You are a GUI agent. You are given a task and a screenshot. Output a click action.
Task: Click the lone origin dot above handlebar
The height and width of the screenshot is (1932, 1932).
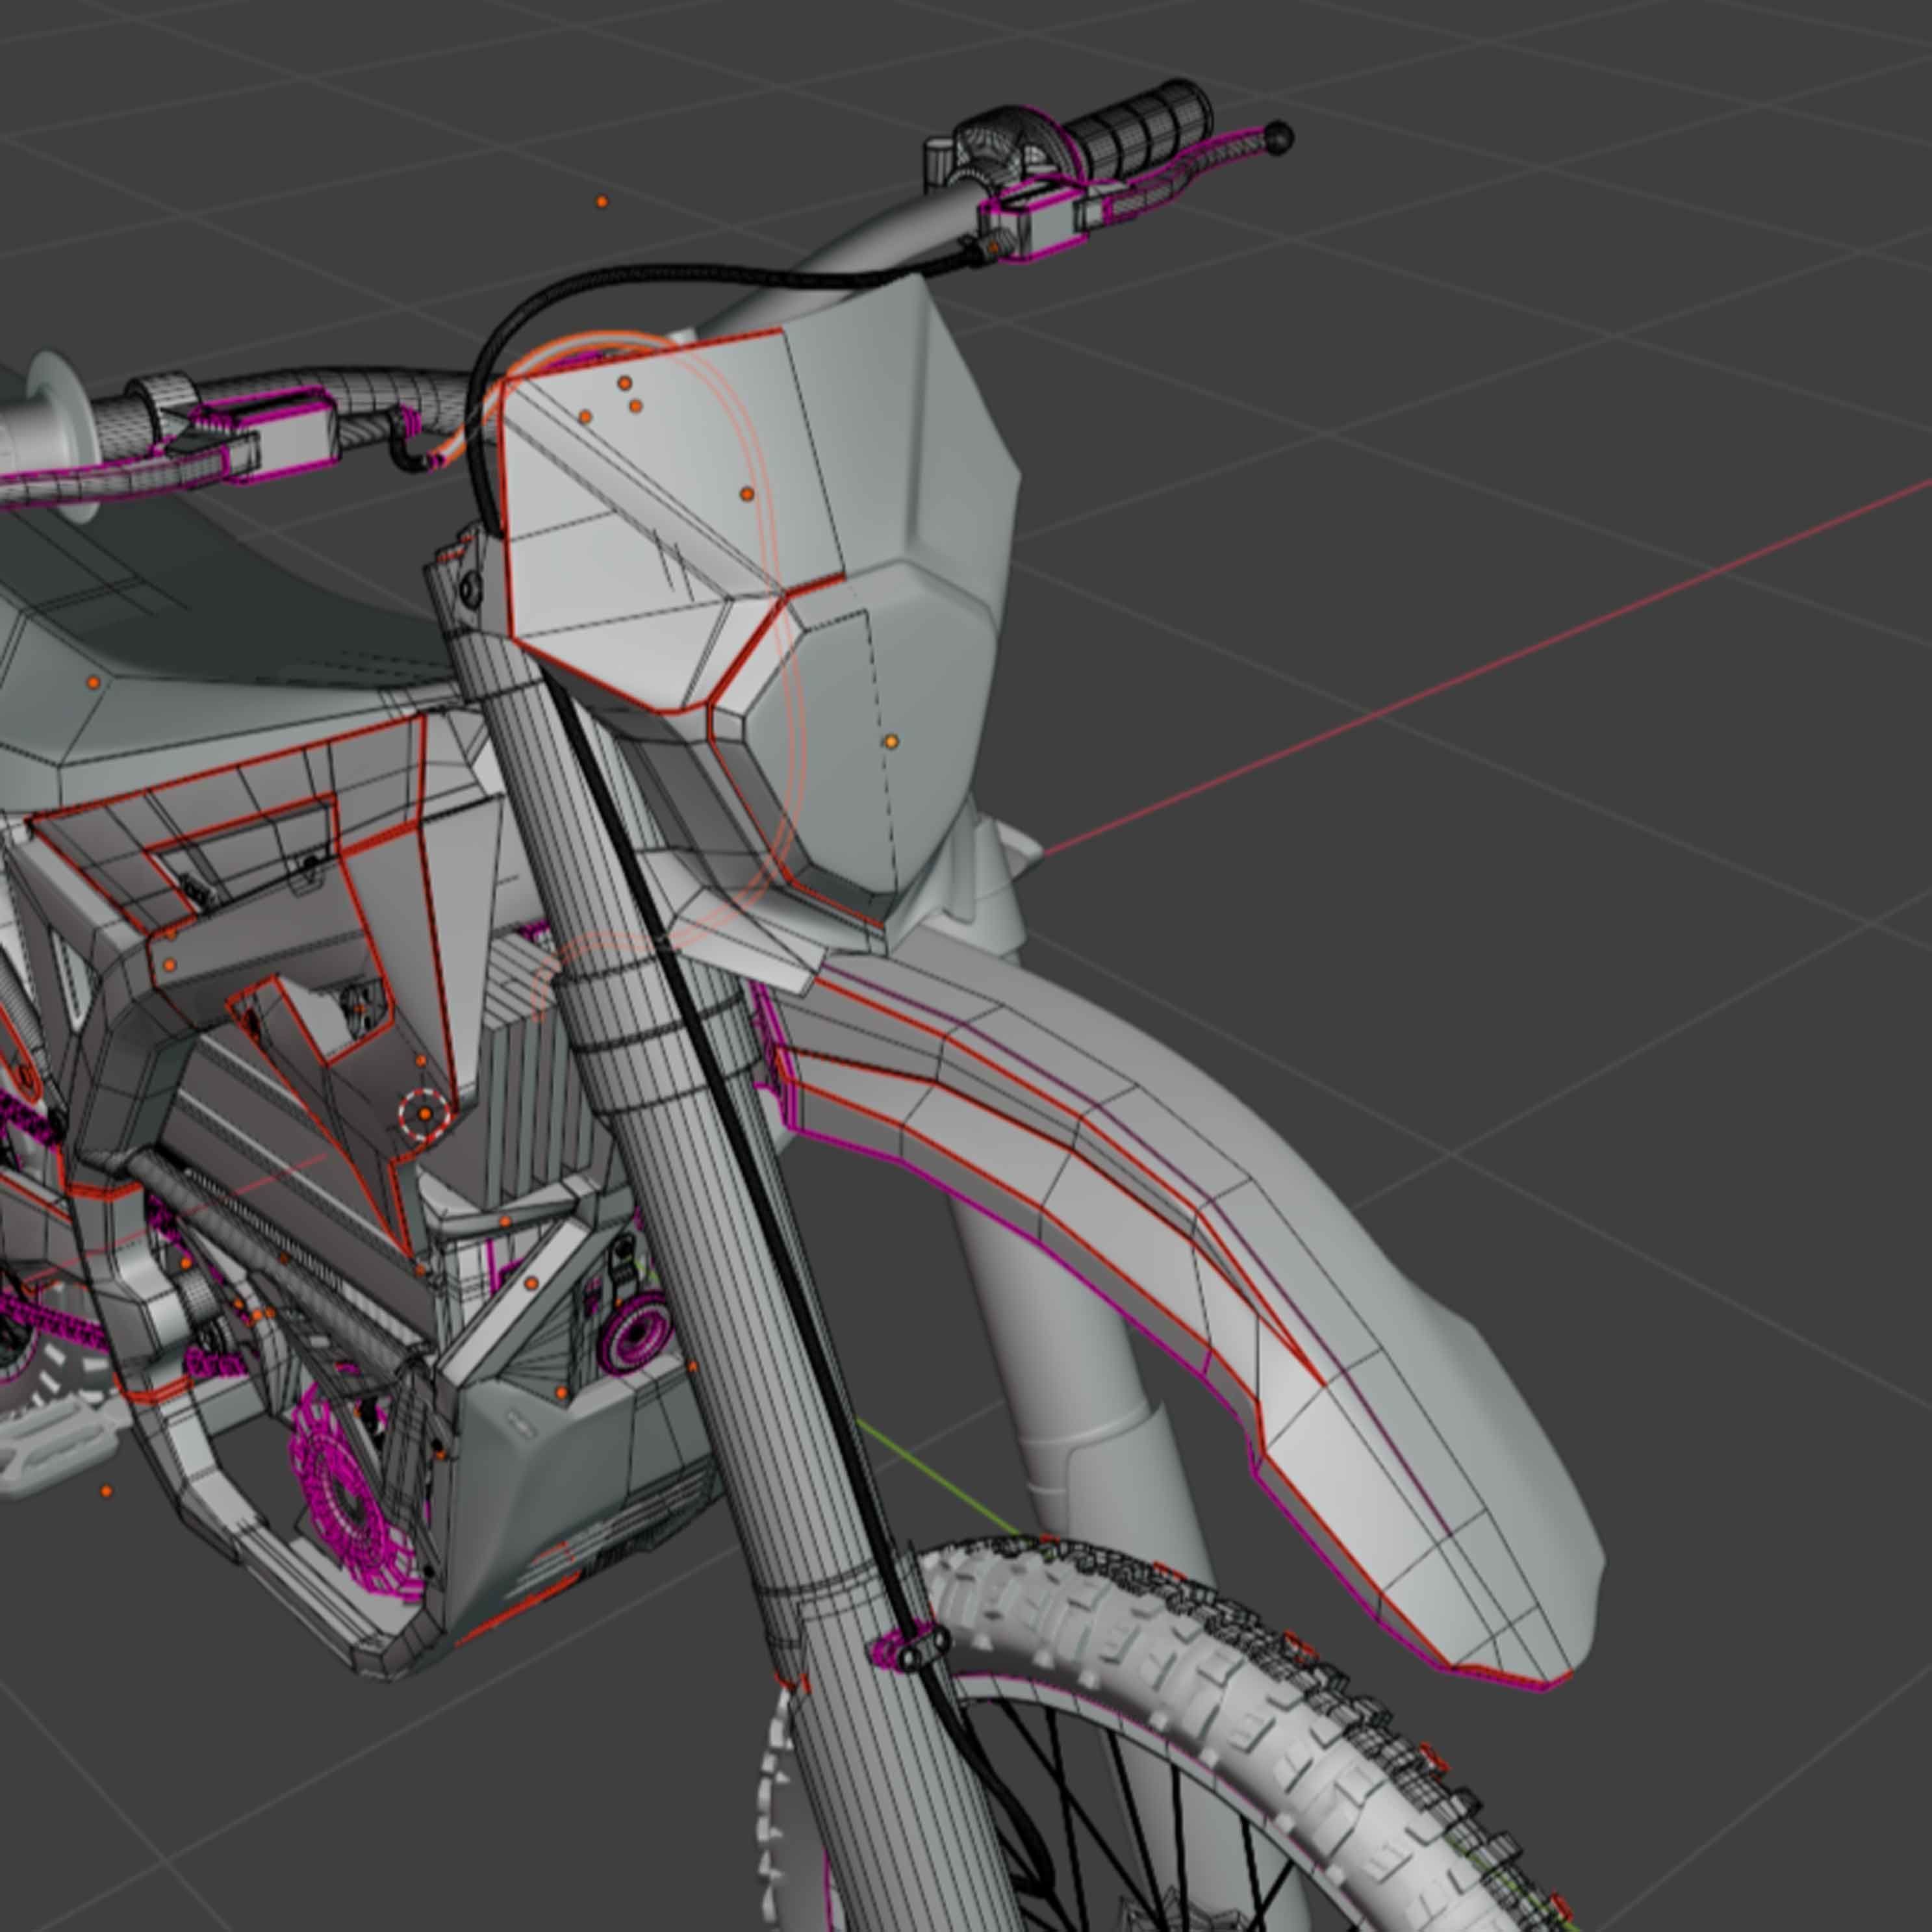[602, 202]
